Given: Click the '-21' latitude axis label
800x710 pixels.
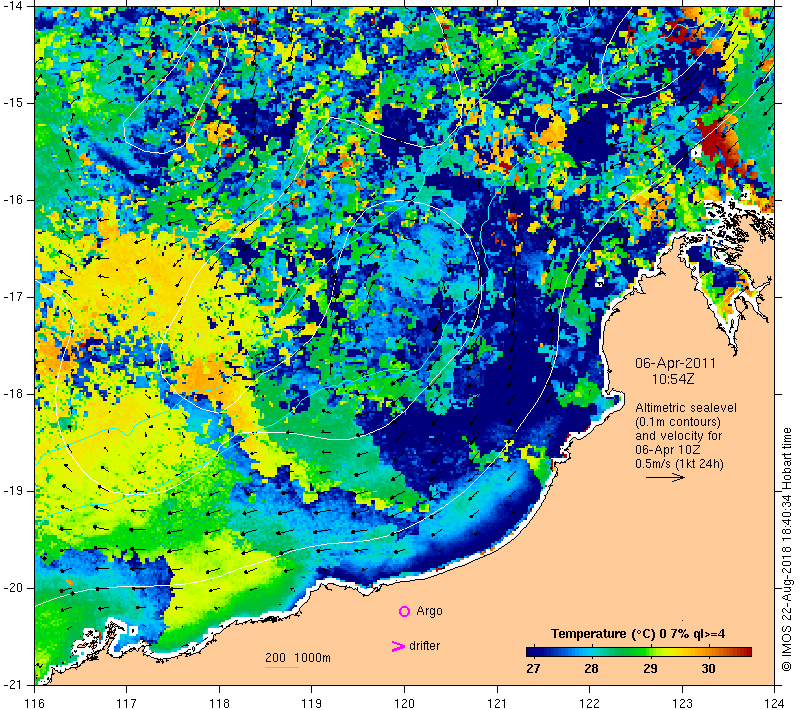Looking at the screenshot, I should [x=12, y=684].
